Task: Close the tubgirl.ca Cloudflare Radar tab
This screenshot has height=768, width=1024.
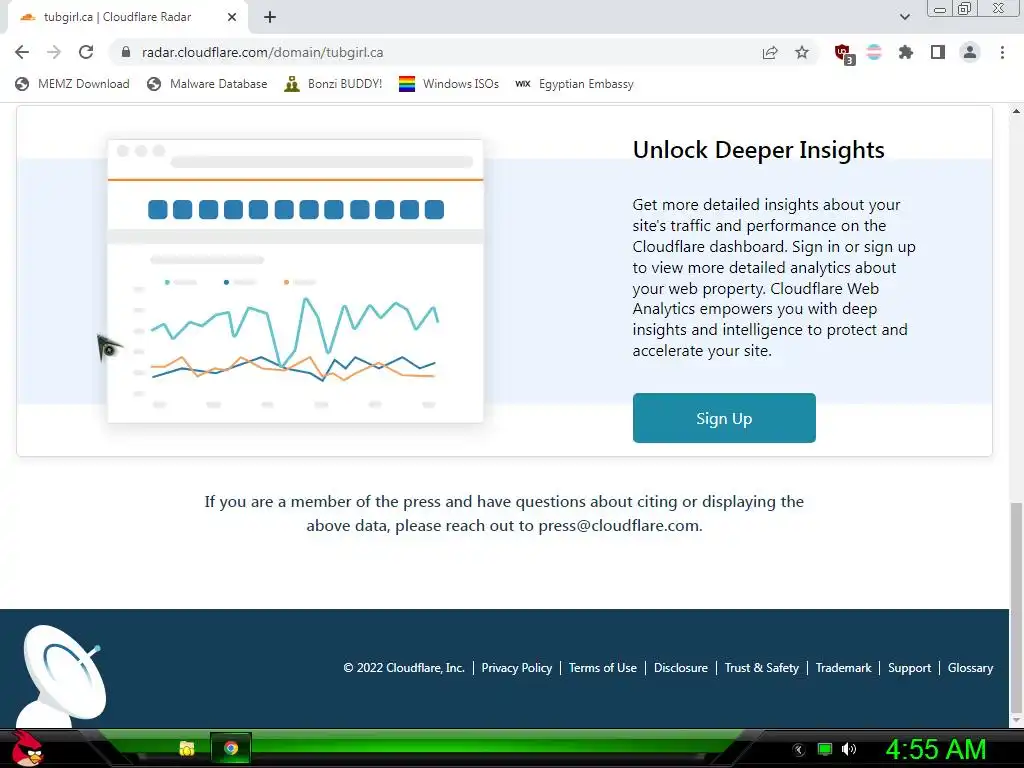Action: click(232, 17)
